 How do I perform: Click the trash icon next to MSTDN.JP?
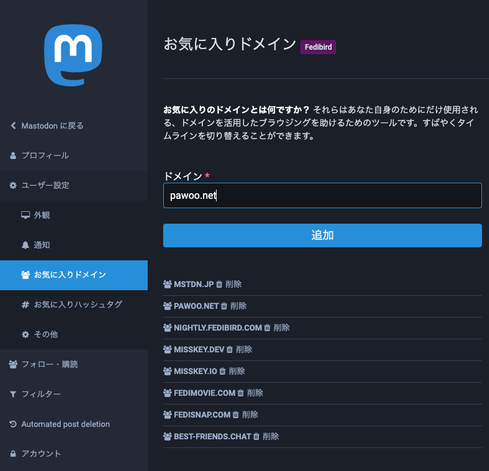(219, 284)
